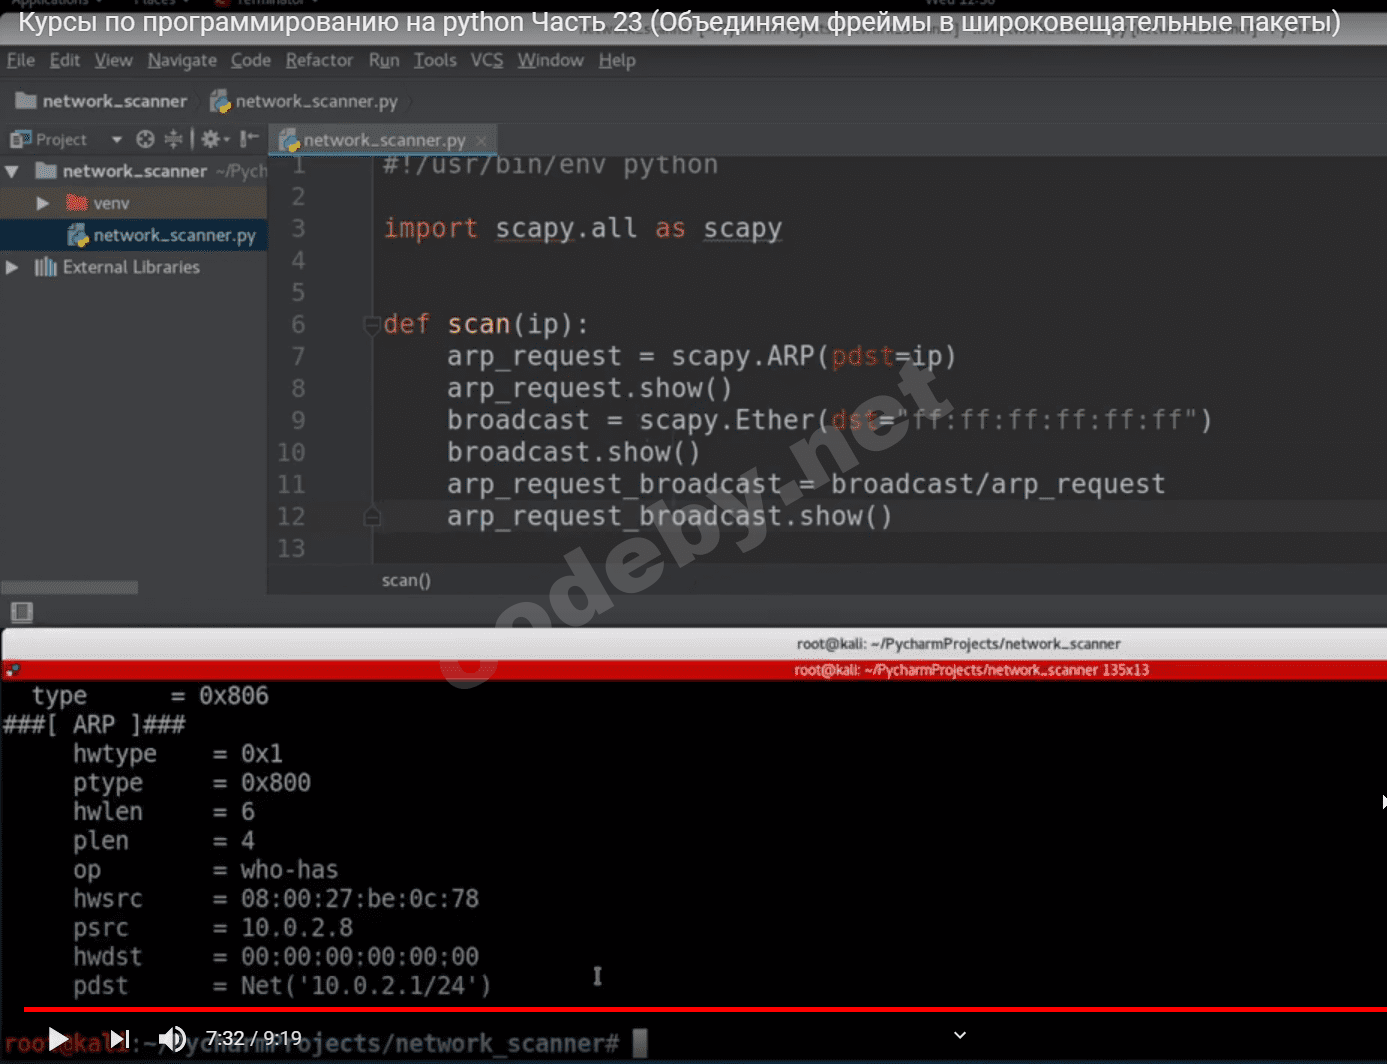
Task: Play the video
Action: [x=59, y=1040]
